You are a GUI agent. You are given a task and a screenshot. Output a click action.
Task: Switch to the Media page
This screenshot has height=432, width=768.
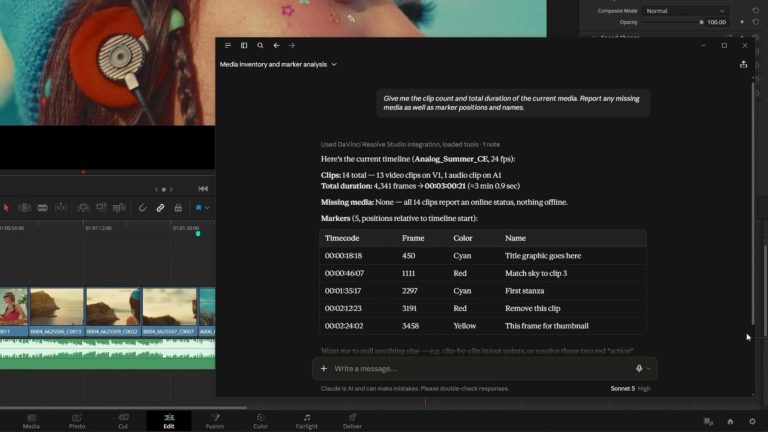click(x=31, y=421)
